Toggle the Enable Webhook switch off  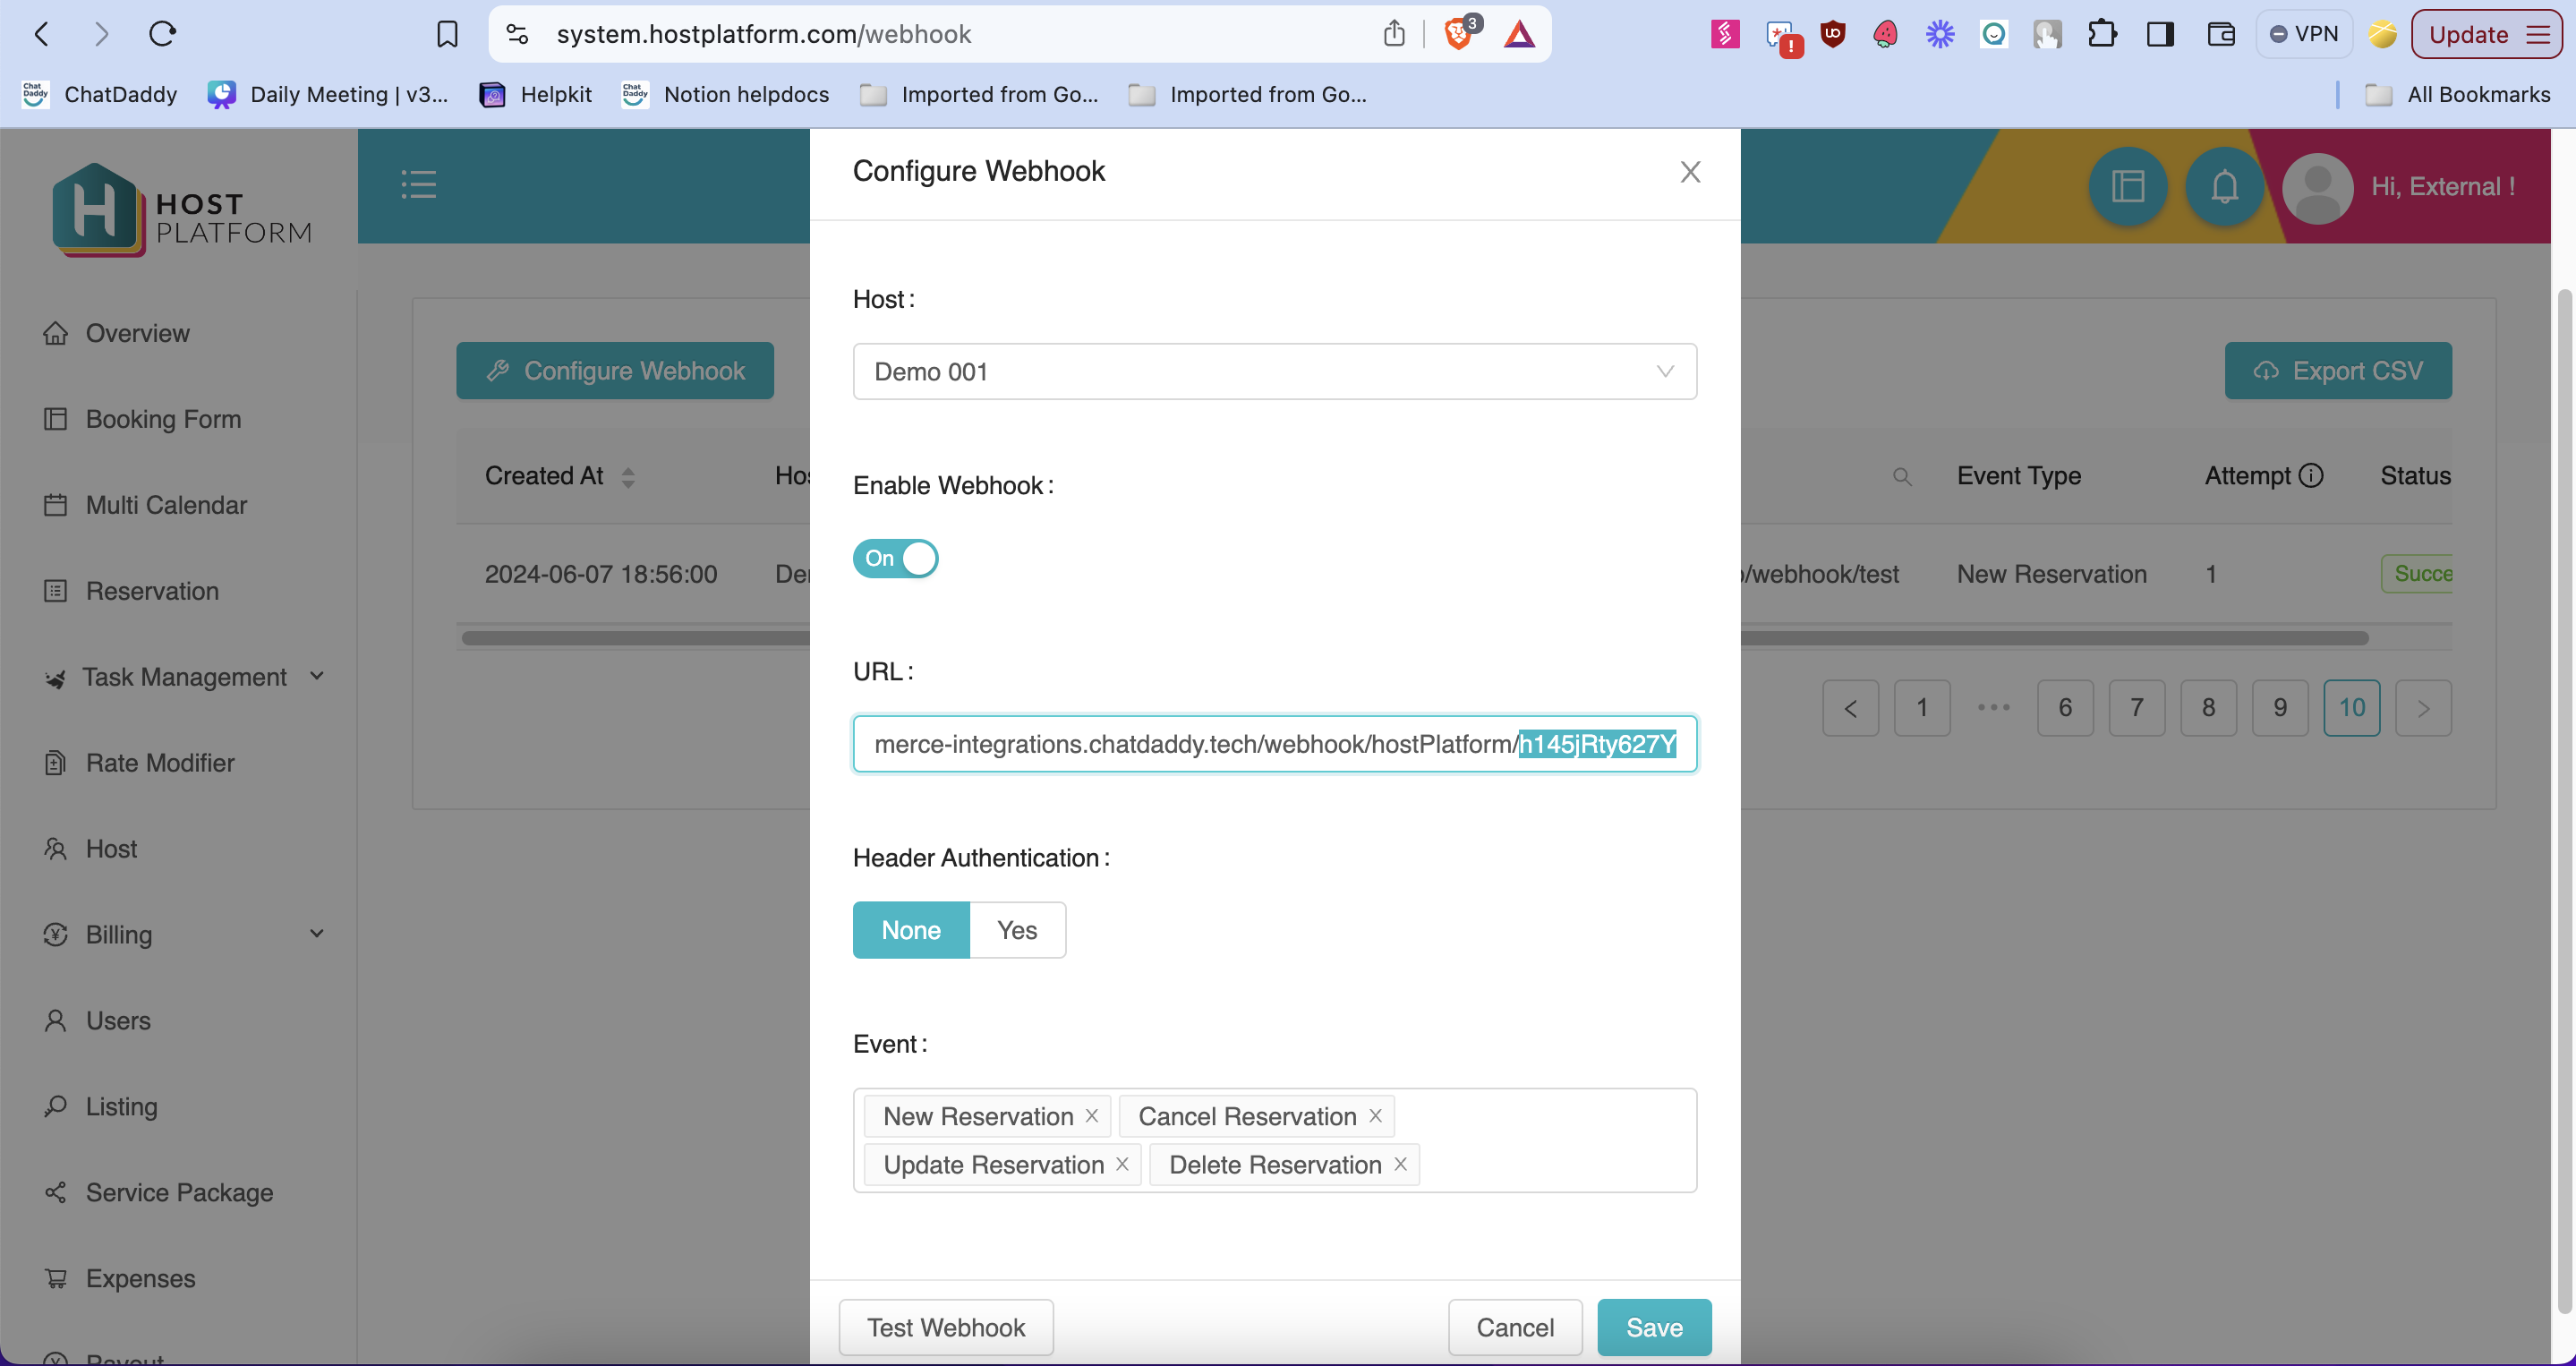coord(895,558)
